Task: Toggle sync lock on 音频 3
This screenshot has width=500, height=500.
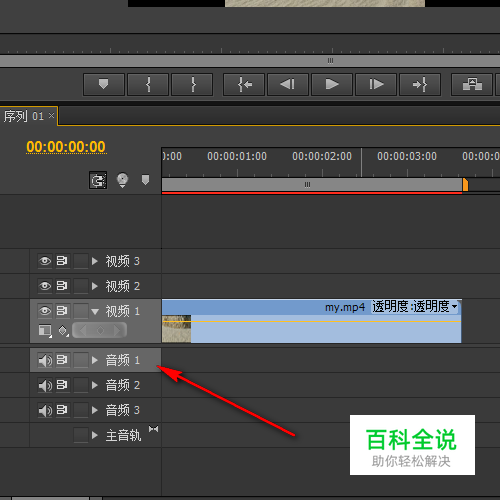Action: [62, 410]
